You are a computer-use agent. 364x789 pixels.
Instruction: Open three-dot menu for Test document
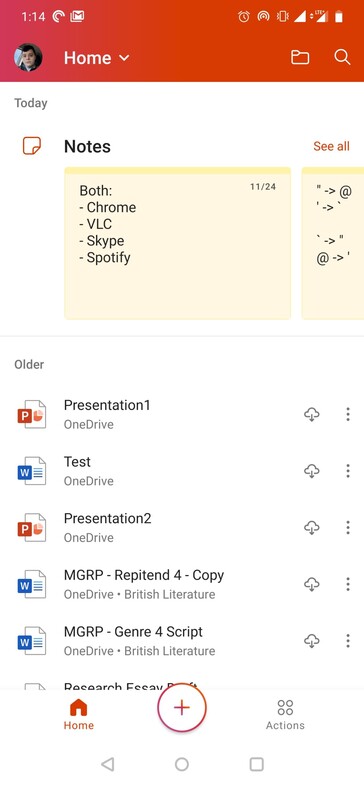click(x=348, y=471)
